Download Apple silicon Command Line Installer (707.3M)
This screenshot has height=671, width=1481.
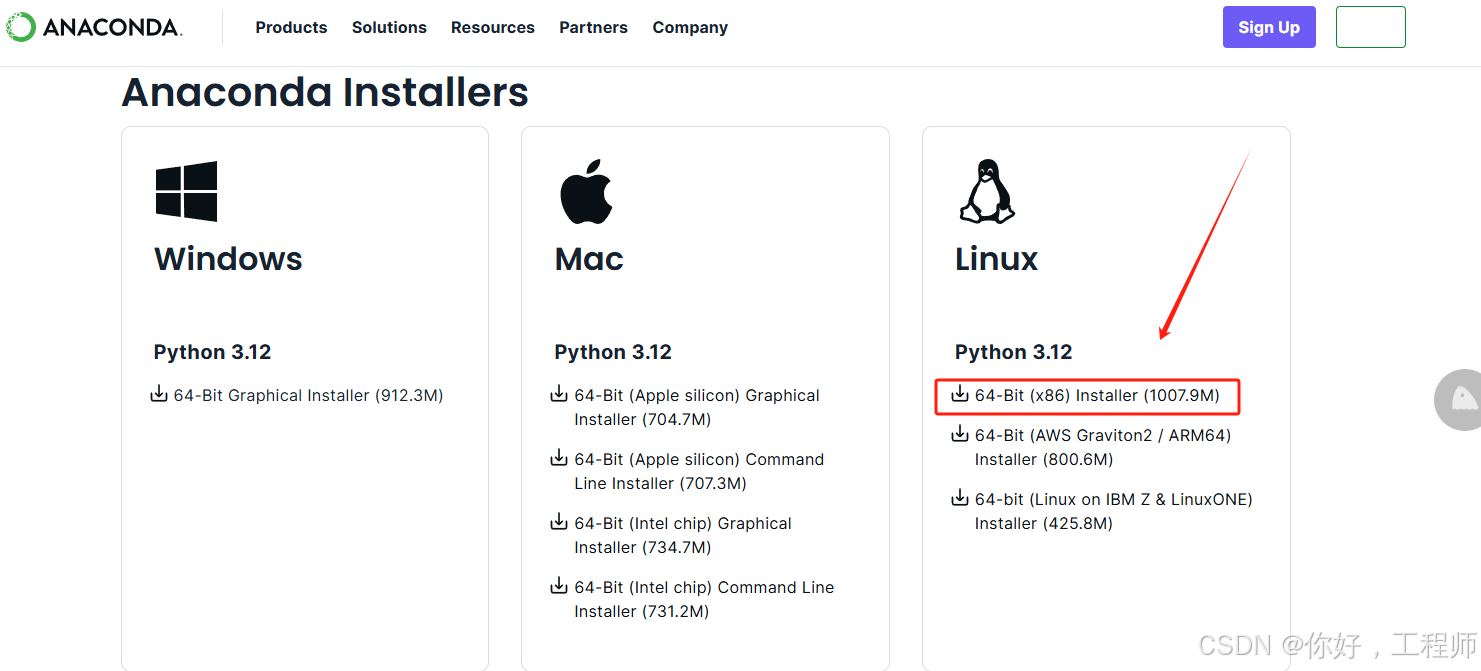(699, 471)
